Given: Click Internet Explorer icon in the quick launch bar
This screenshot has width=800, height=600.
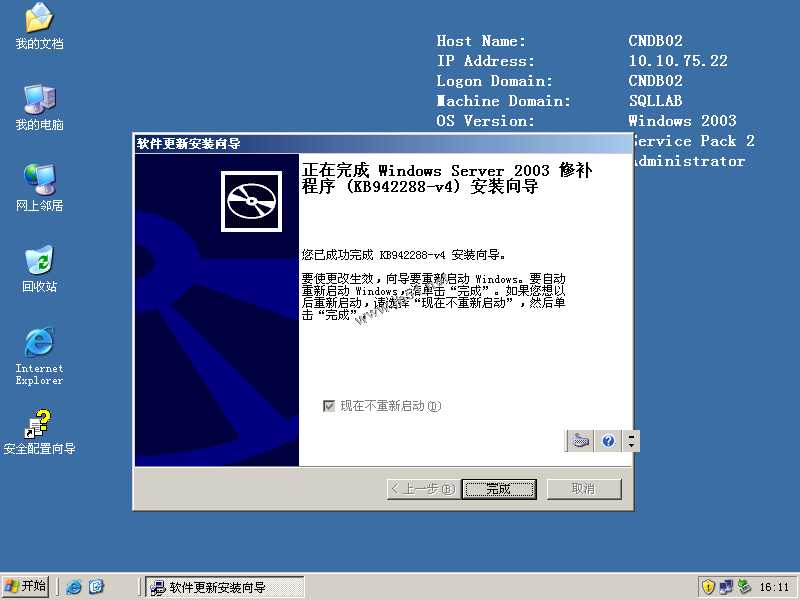Looking at the screenshot, I should (x=75, y=585).
